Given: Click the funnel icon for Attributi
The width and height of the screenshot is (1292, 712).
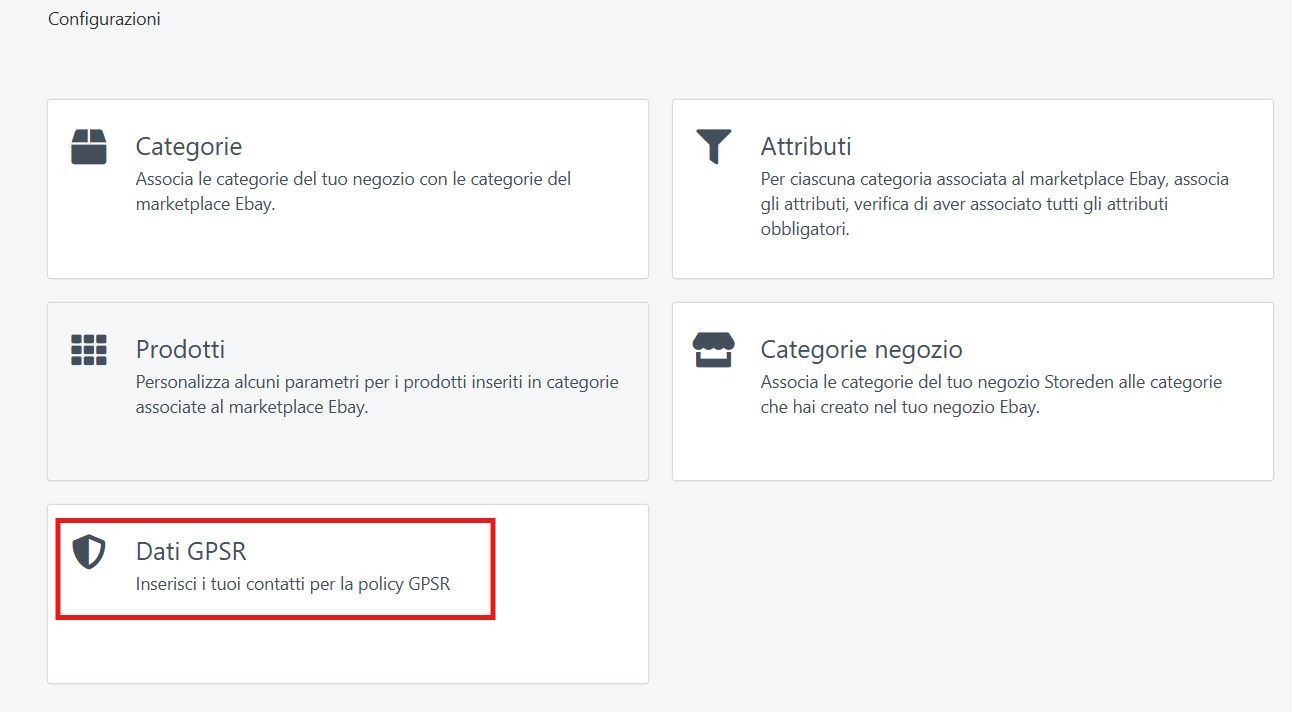Looking at the screenshot, I should pyautogui.click(x=713, y=146).
